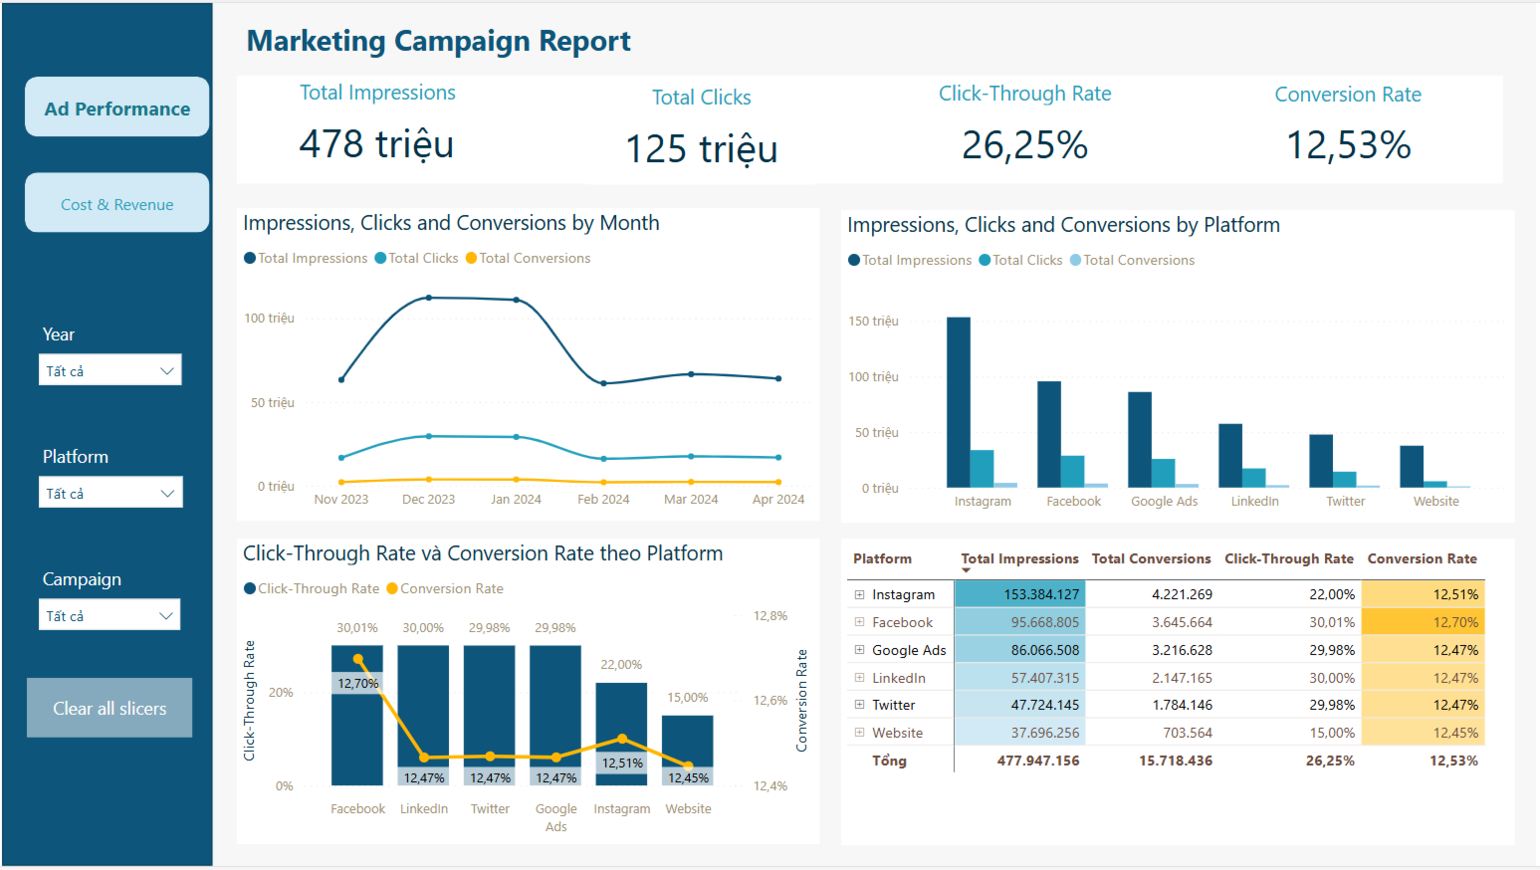Switch to Cost & Revenue page

point(117,204)
